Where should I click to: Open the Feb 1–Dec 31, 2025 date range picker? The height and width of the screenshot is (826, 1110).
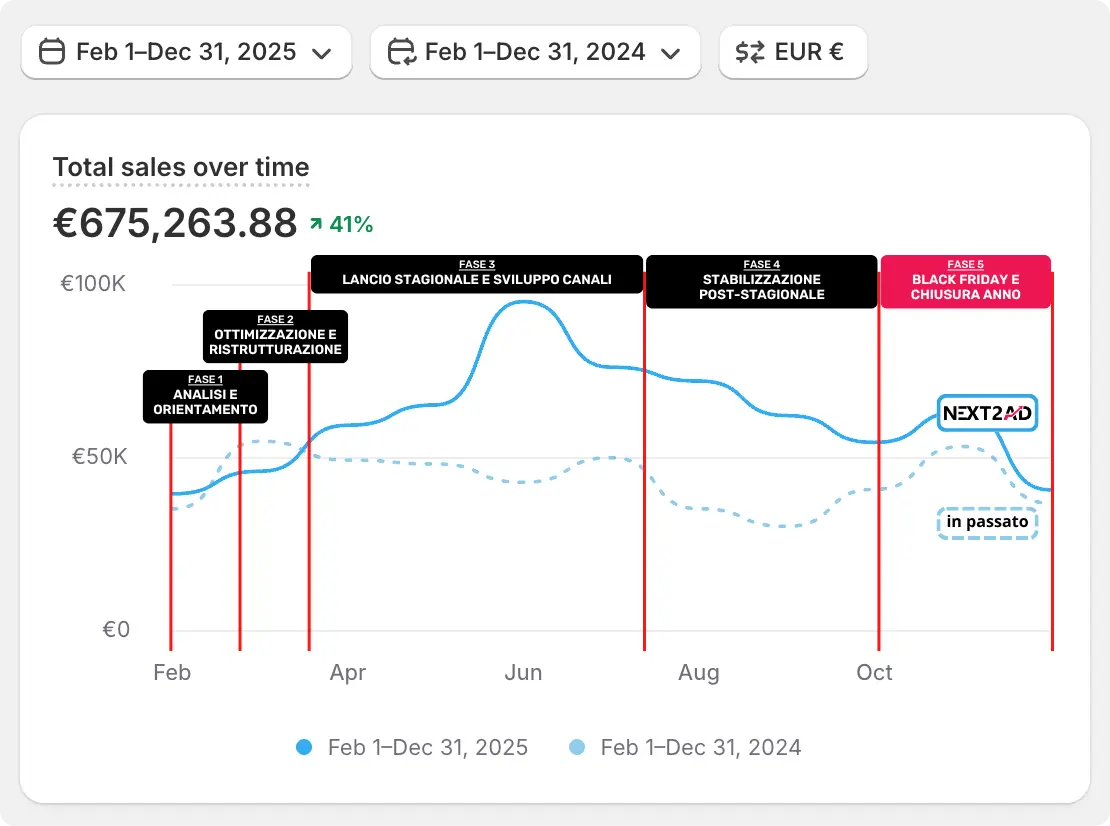pos(186,52)
